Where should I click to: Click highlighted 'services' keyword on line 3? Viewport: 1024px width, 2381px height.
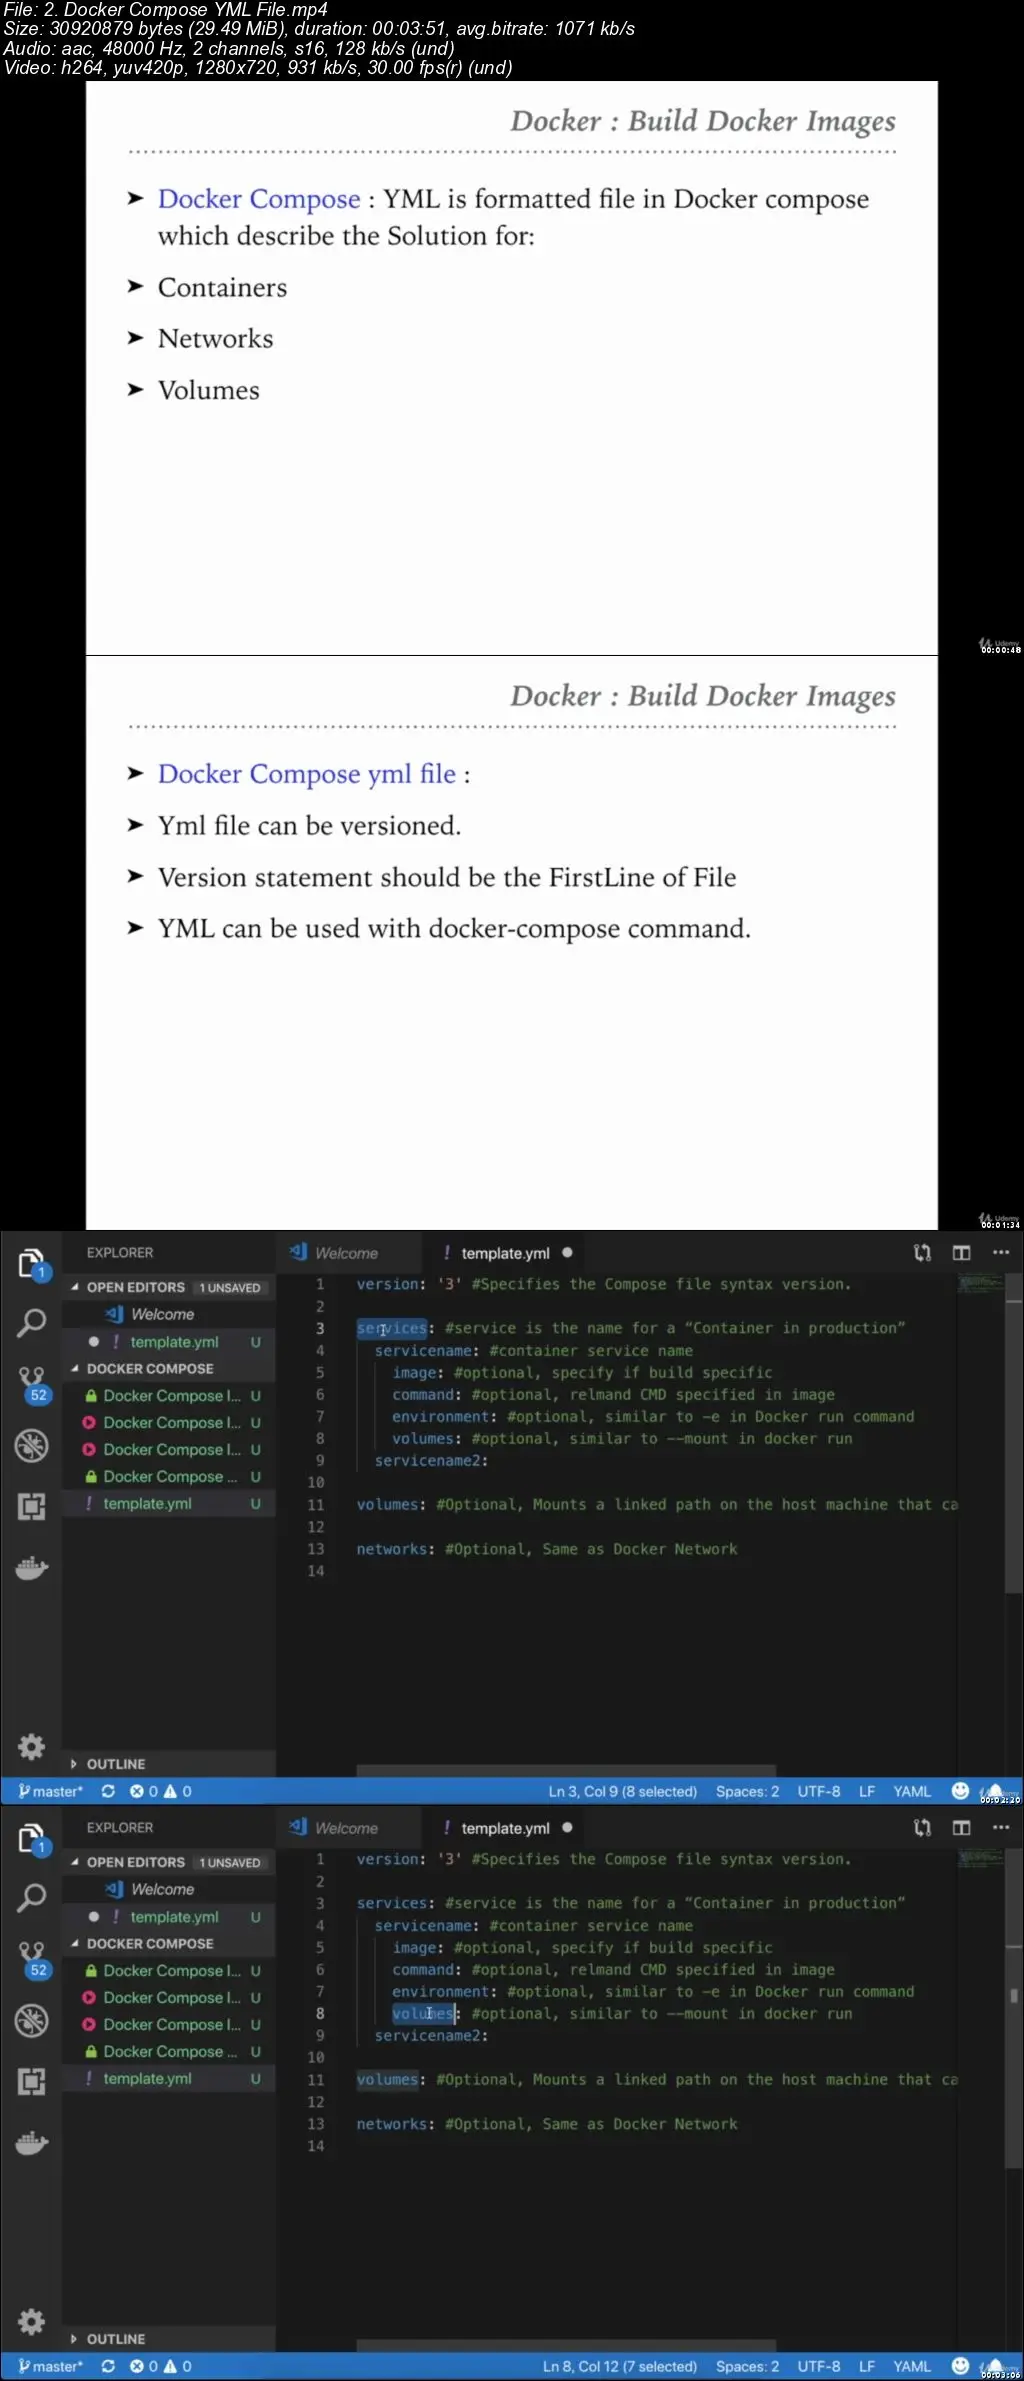[392, 1328]
